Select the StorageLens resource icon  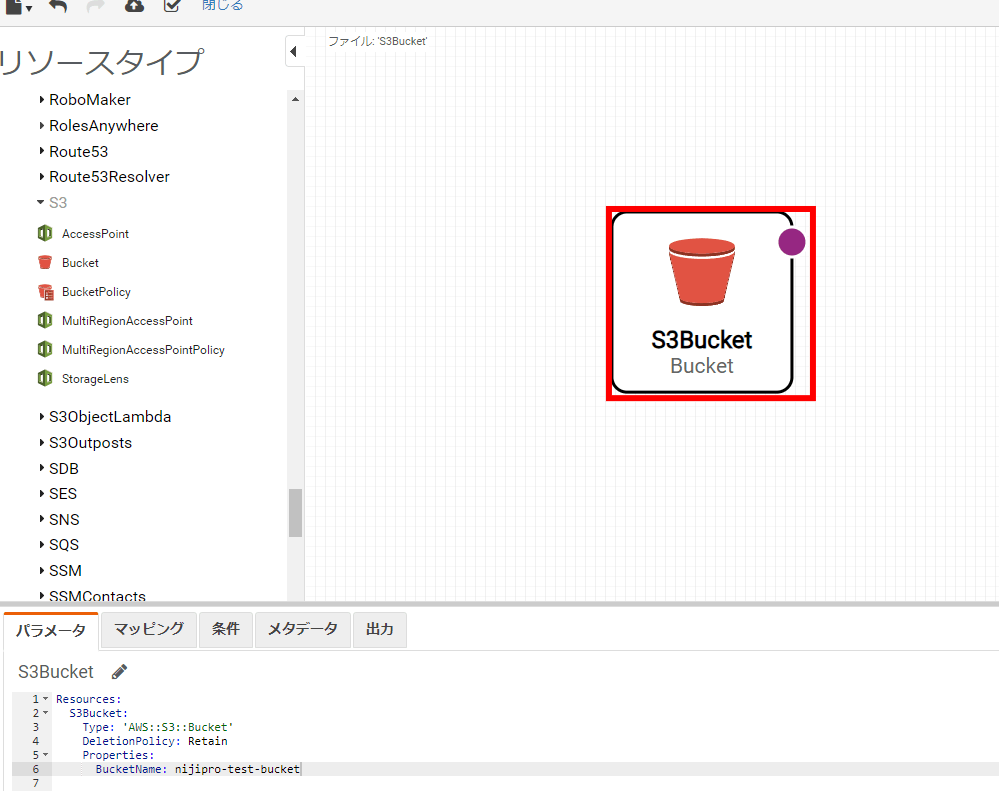pos(45,378)
